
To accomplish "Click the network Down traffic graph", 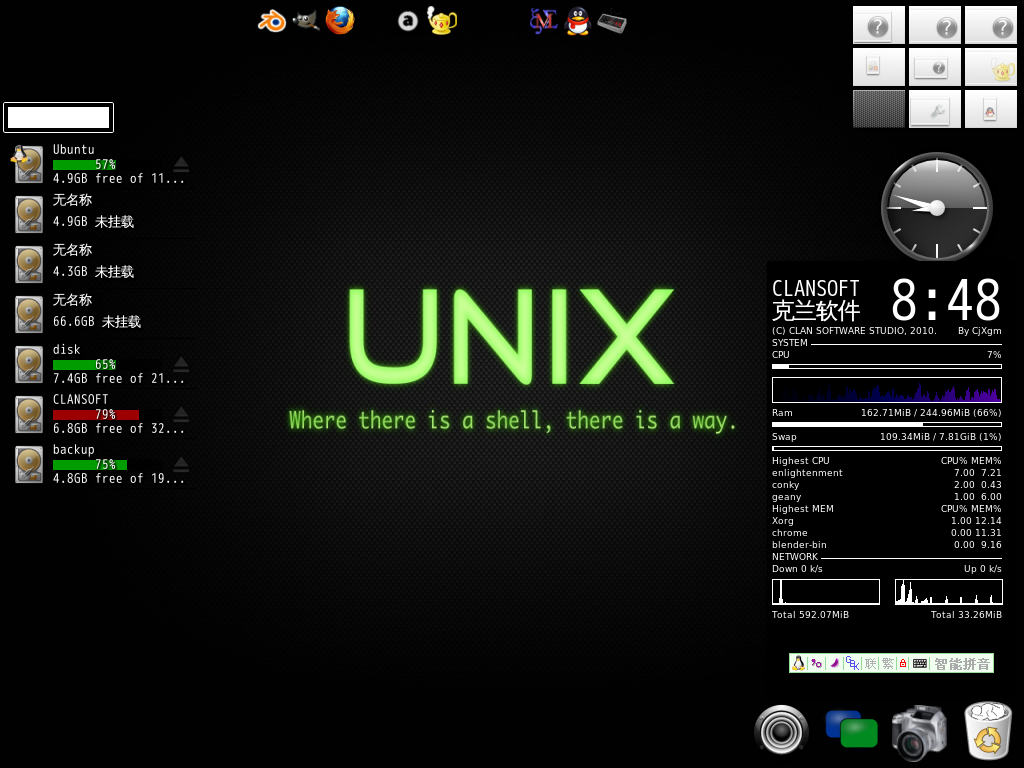I will click(x=825, y=592).
